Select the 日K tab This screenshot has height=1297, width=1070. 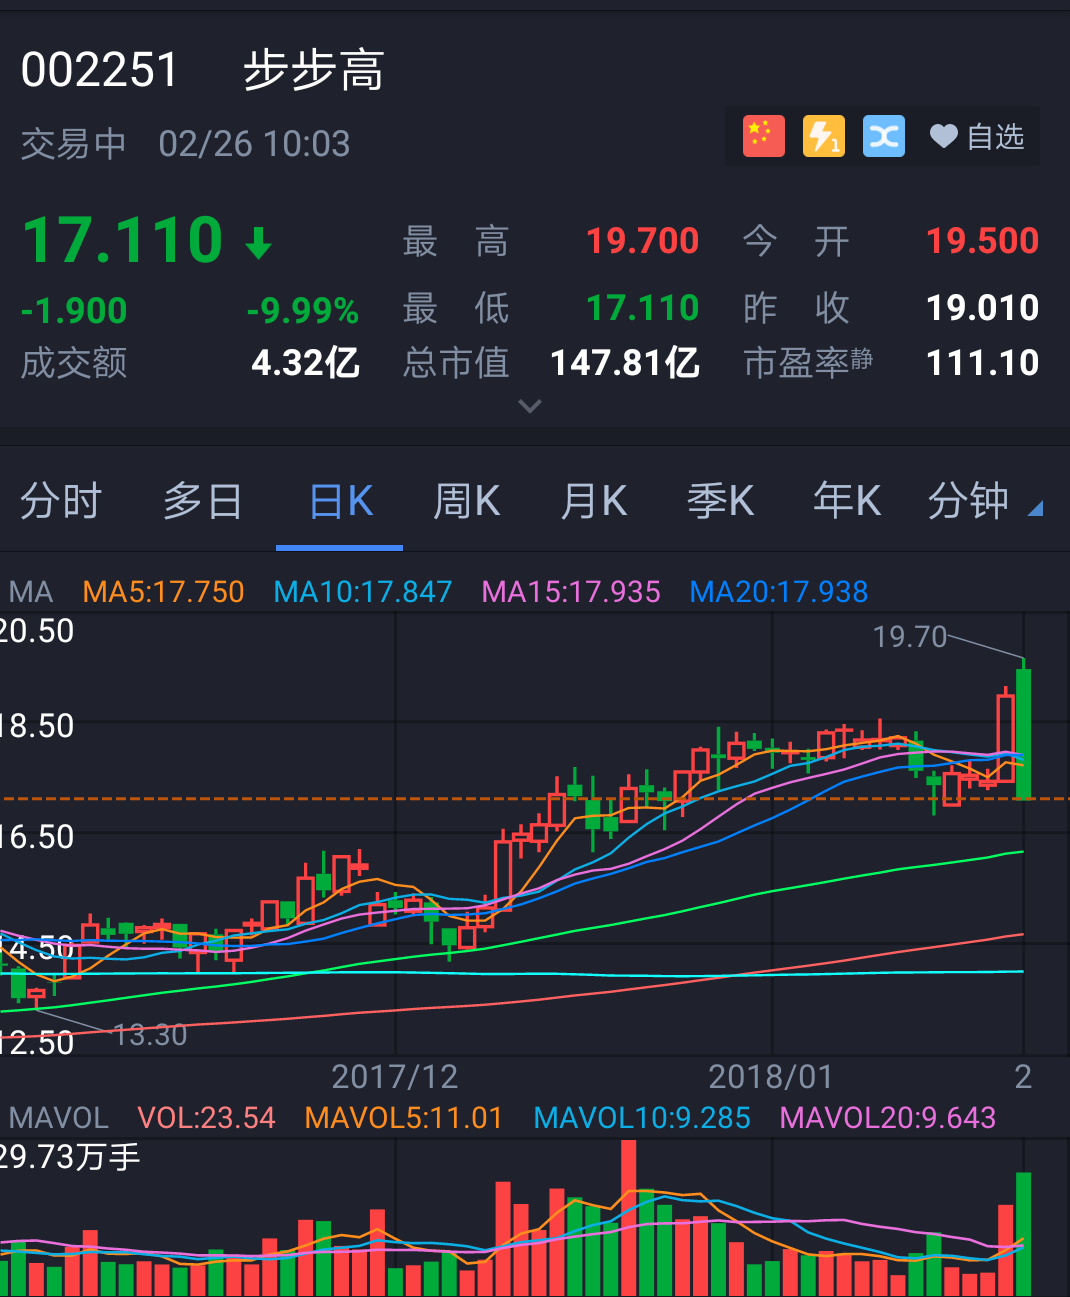(340, 501)
